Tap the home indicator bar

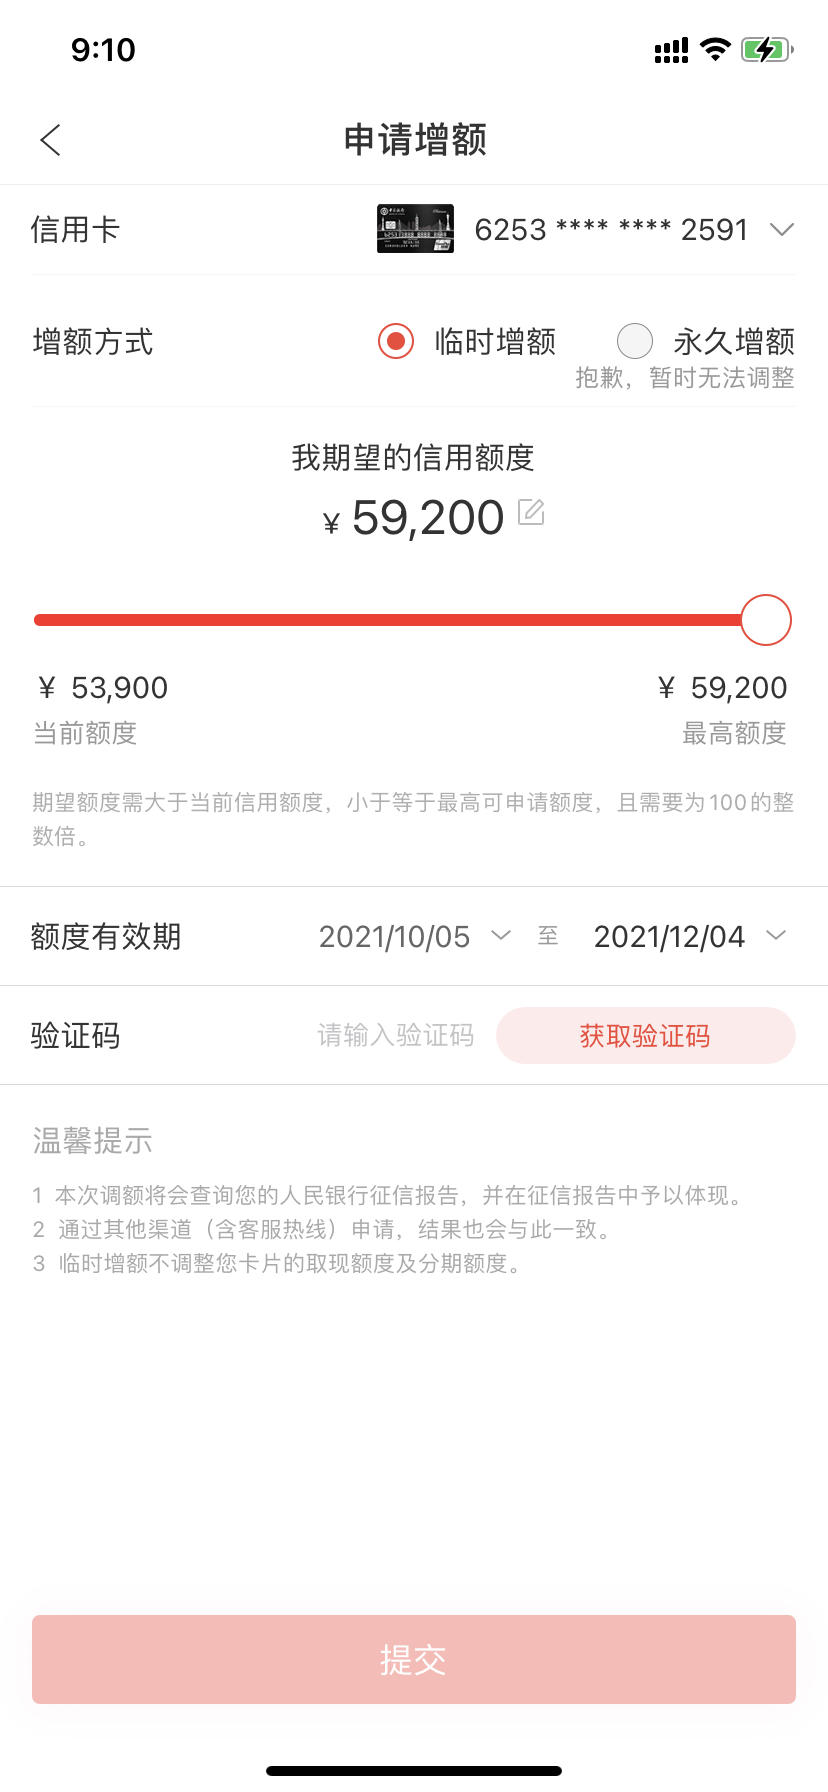(414, 1770)
